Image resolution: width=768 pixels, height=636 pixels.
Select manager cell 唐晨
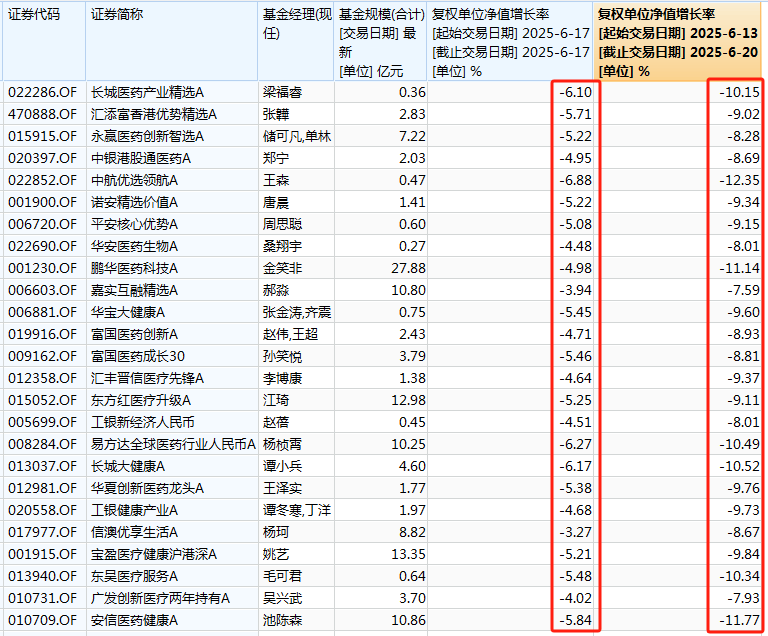(276, 202)
